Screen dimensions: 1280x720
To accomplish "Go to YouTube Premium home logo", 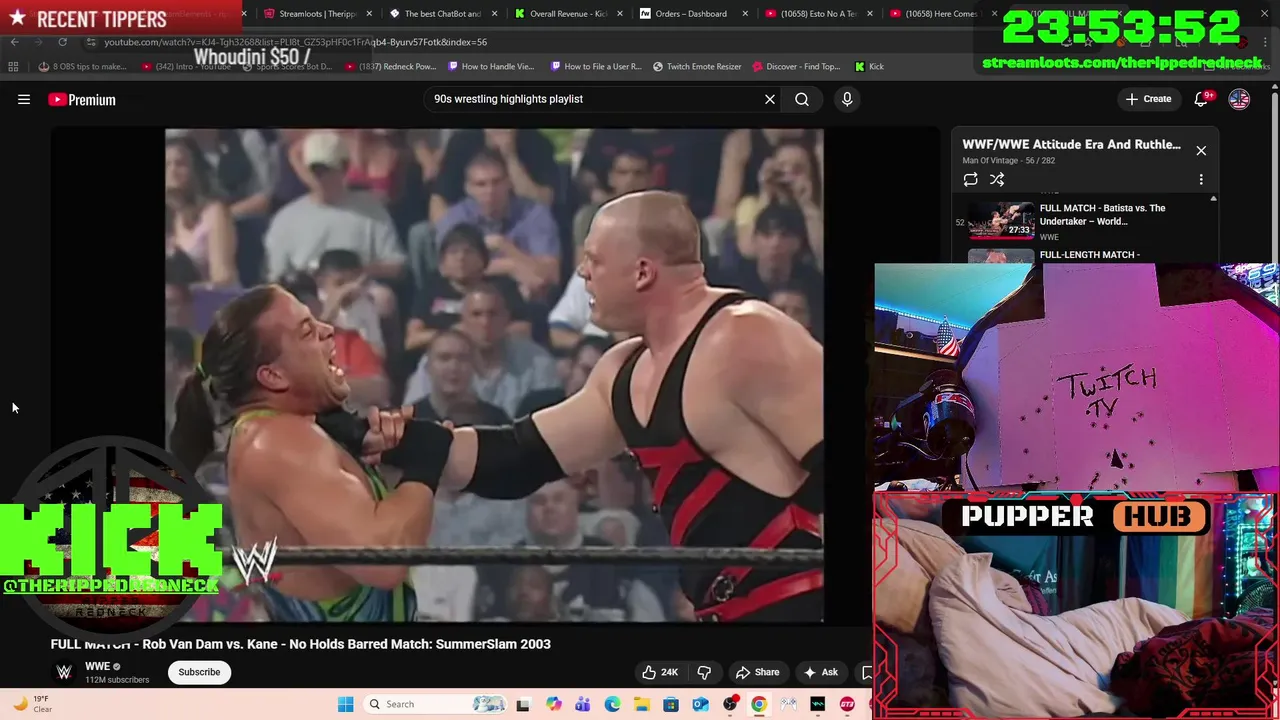I will click(82, 99).
